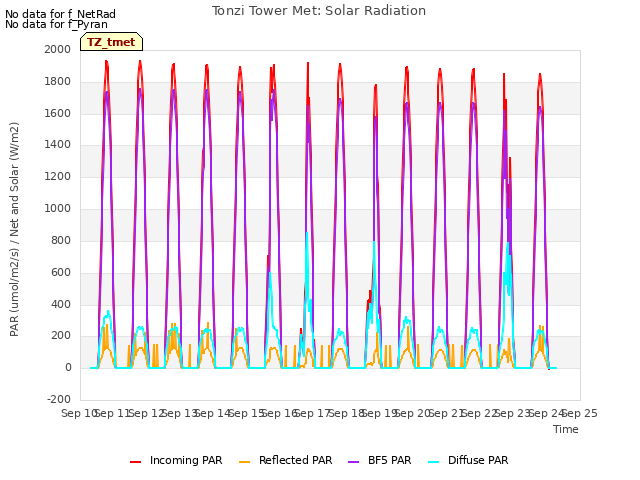Click the red Incoming PAR legend swatch
Screen dimensions: 640x480
tap(136, 462)
